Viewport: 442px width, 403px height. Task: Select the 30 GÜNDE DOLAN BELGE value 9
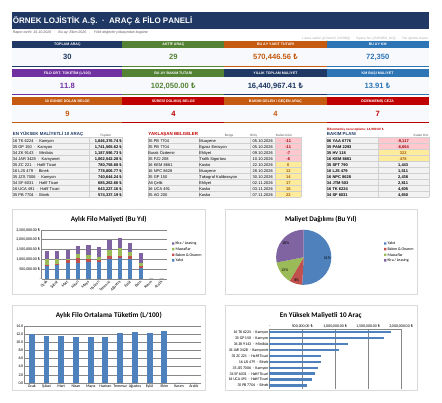(x=67, y=114)
